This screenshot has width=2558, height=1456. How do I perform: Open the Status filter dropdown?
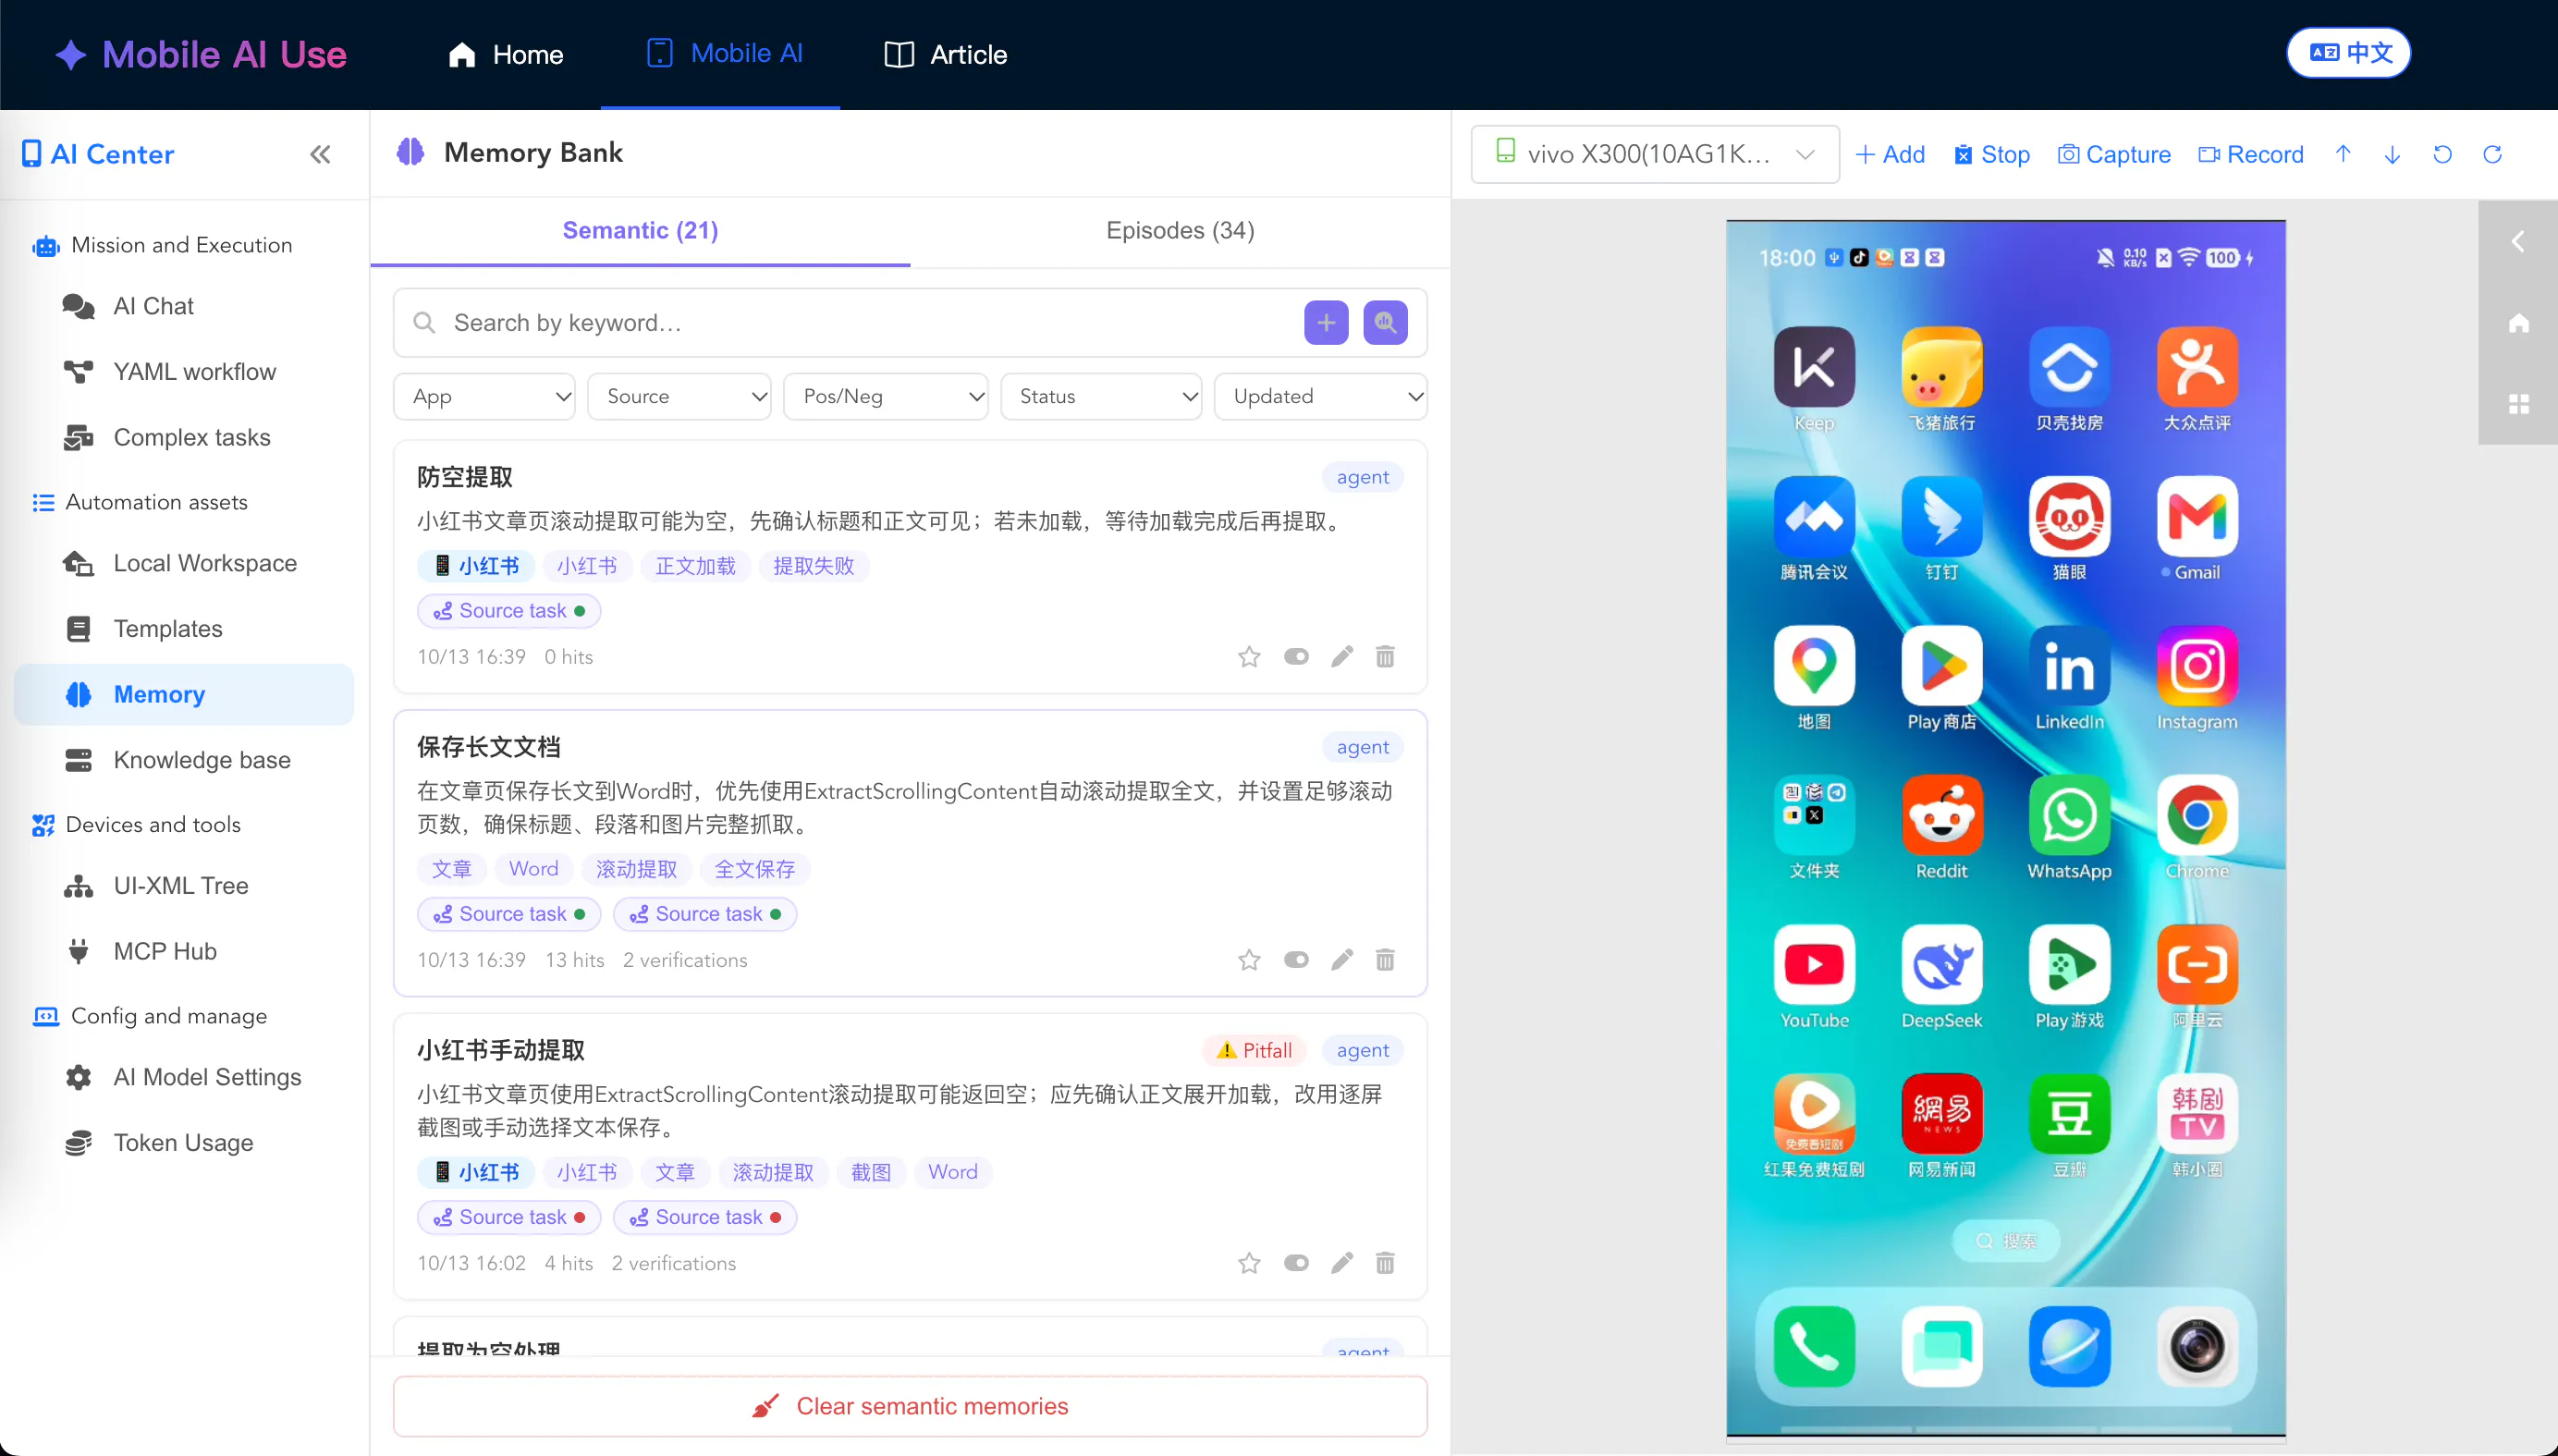(x=1101, y=396)
